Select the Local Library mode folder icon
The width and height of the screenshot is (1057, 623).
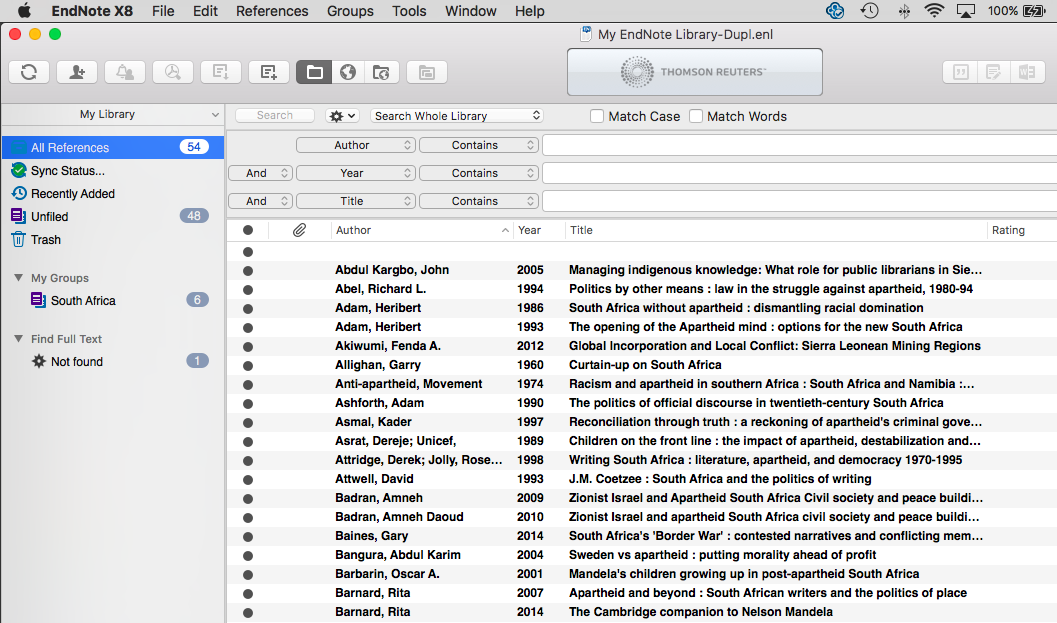point(314,72)
